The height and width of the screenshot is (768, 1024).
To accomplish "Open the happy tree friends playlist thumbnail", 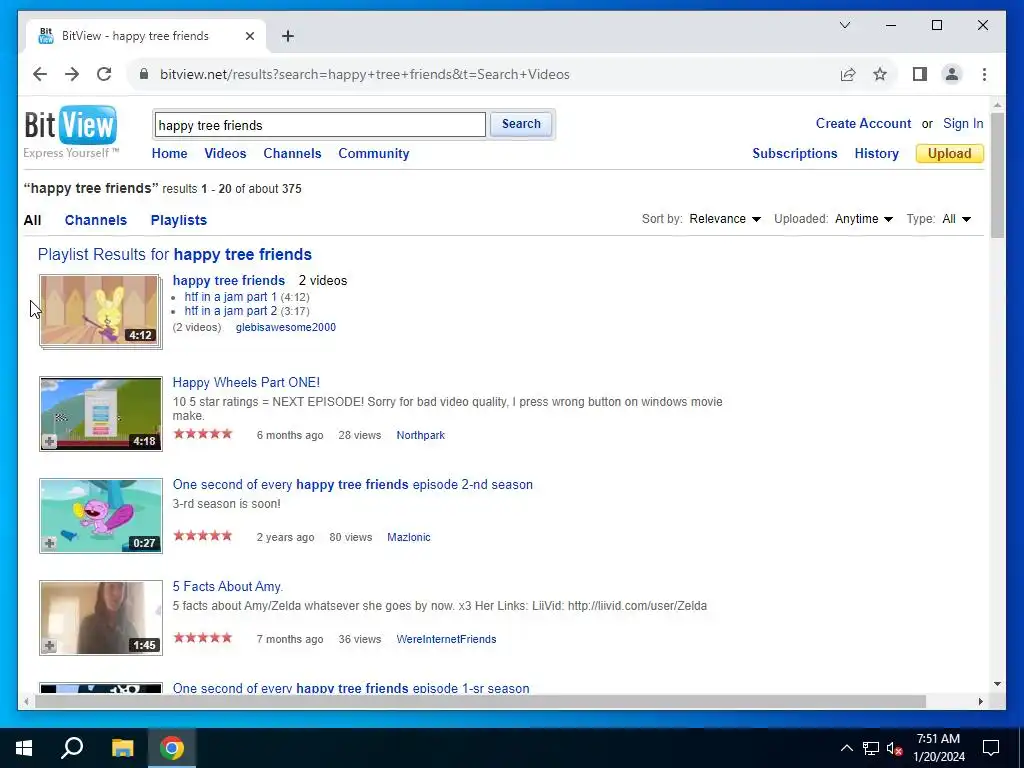I will (x=100, y=311).
